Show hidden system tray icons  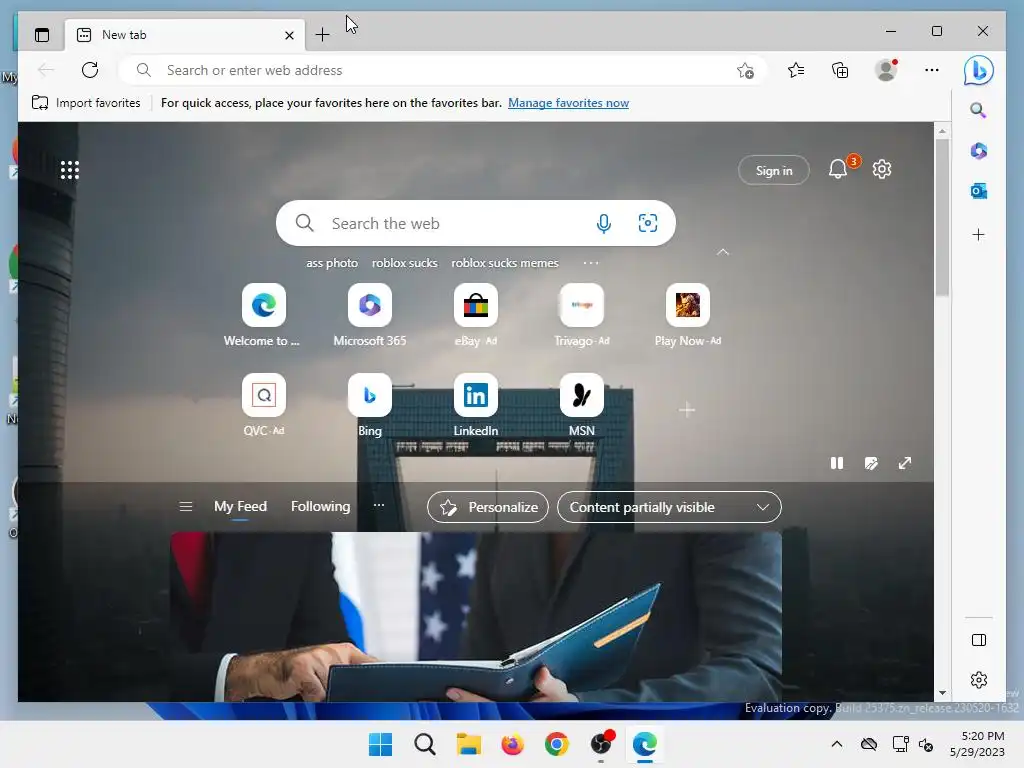837,744
